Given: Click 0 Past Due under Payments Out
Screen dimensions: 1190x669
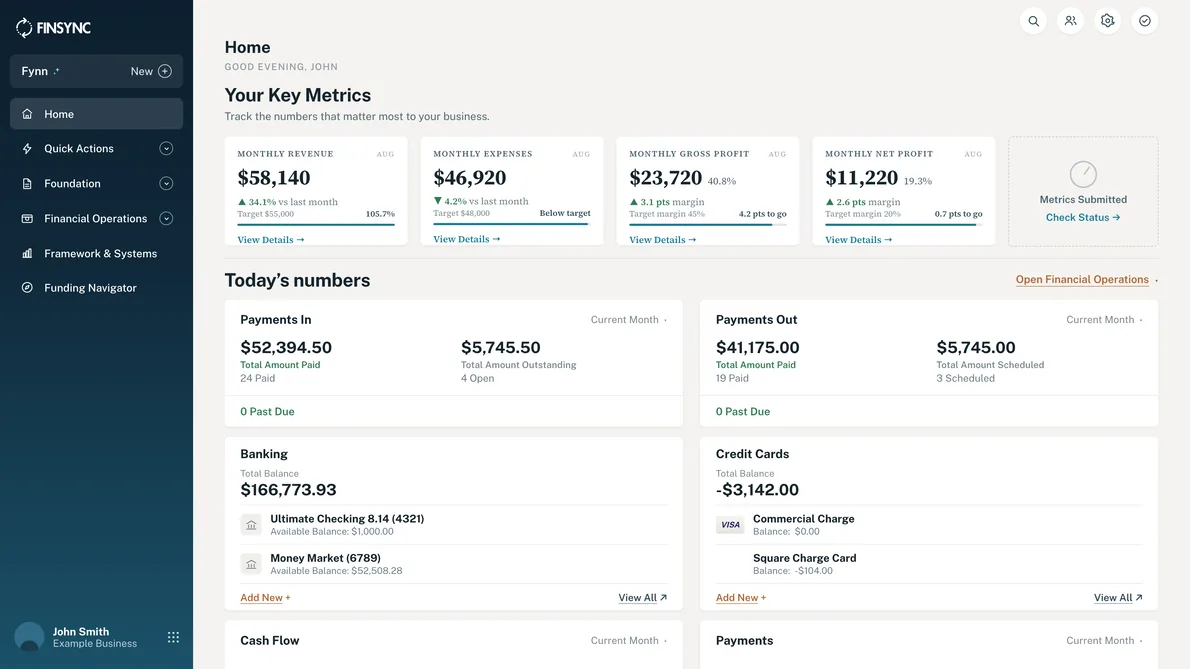Looking at the screenshot, I should click(742, 412).
